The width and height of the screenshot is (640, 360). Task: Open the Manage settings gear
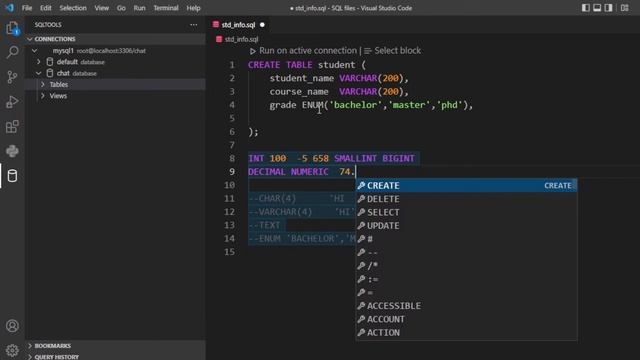(x=12, y=350)
